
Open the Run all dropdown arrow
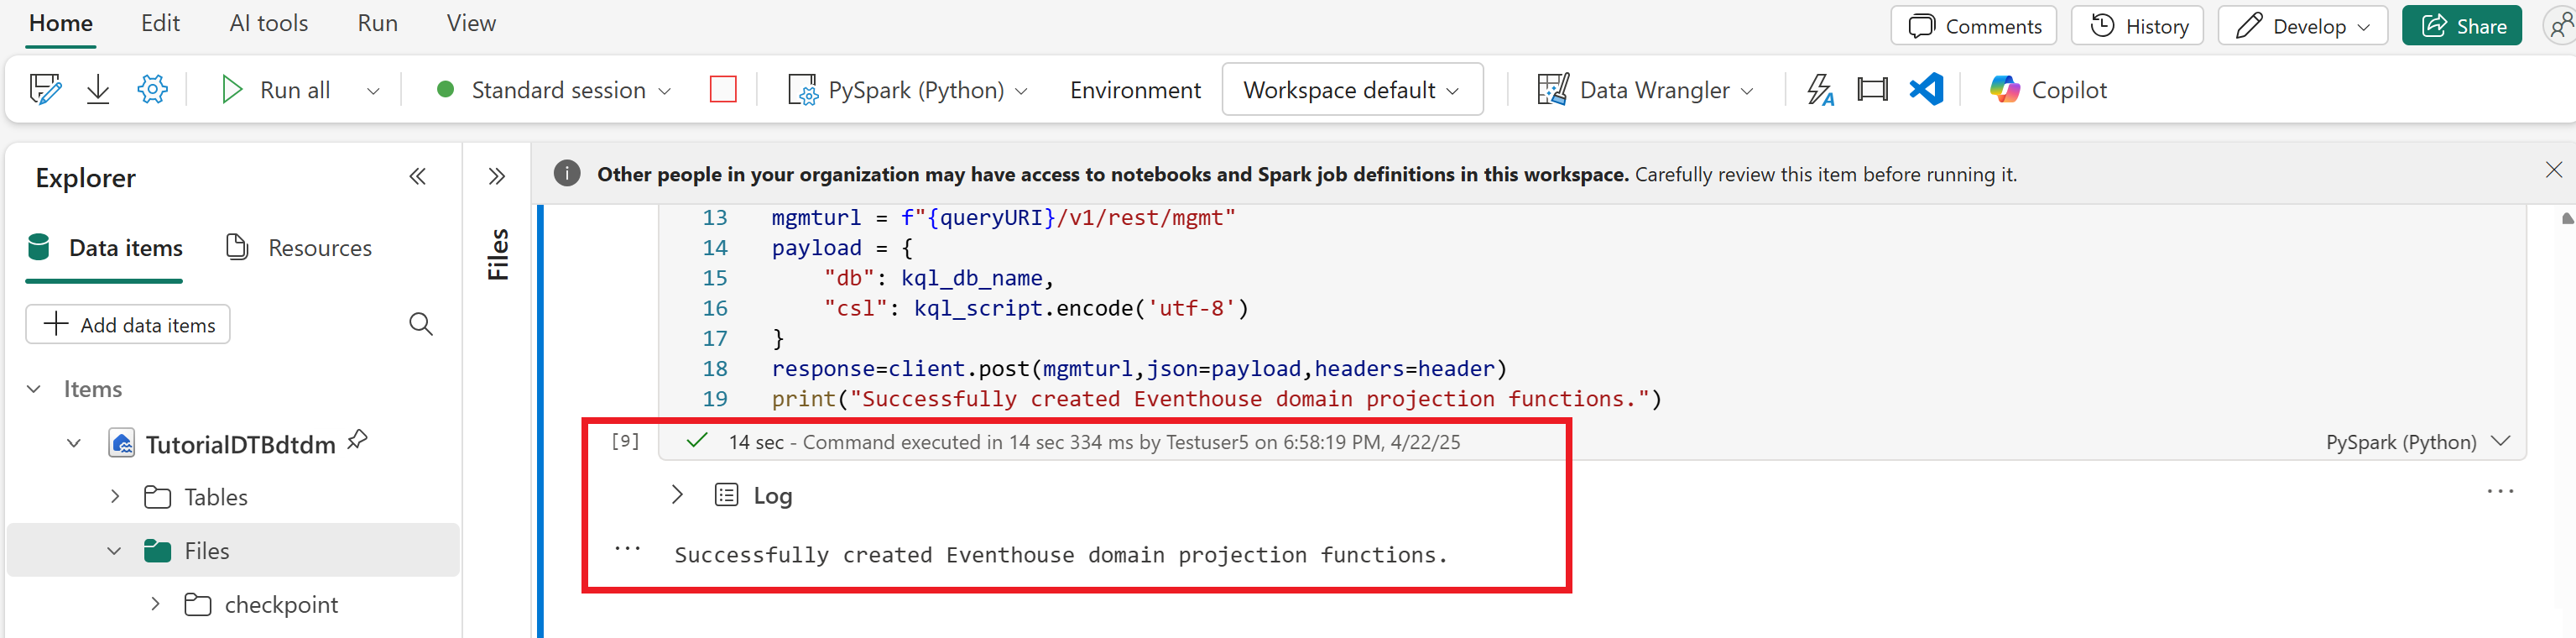[373, 91]
